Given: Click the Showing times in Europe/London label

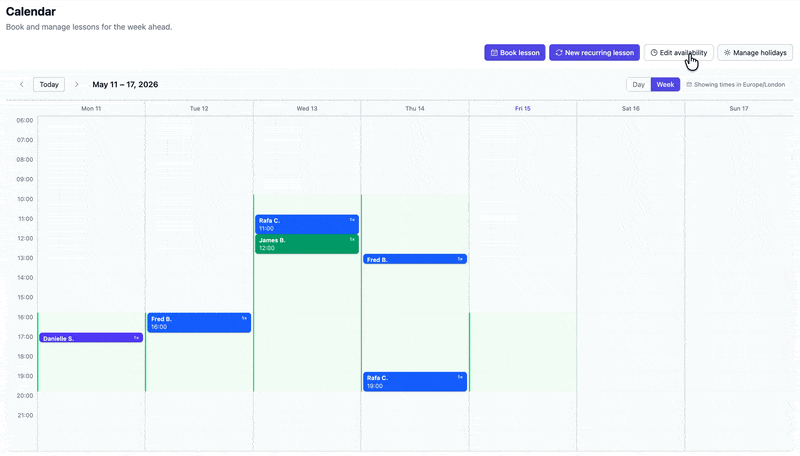Looking at the screenshot, I should pyautogui.click(x=739, y=85).
